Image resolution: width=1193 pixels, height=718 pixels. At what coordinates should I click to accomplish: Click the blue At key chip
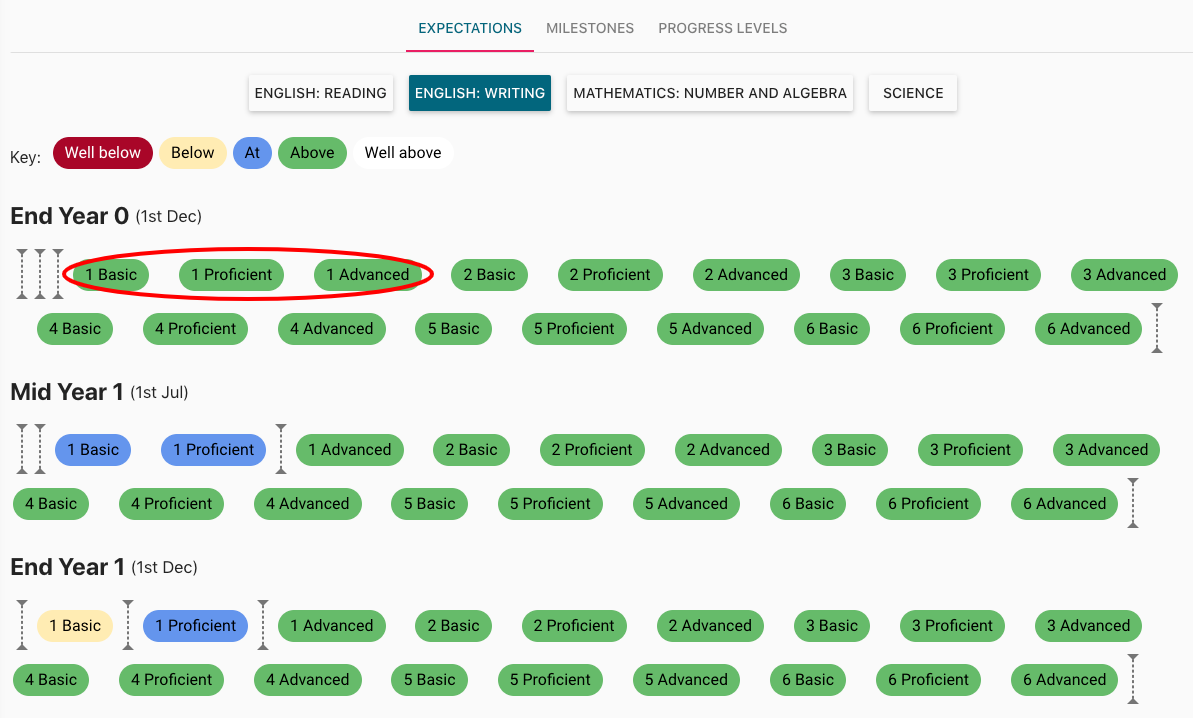coord(252,153)
